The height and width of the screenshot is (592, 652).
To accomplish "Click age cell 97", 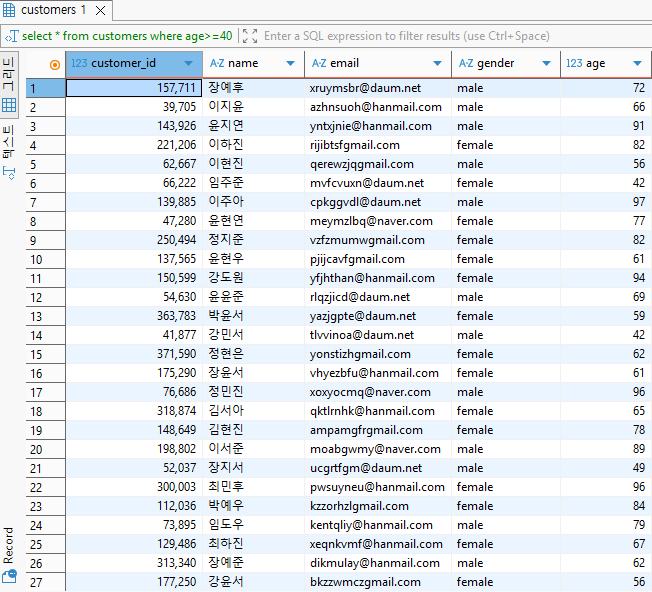I will pos(605,202).
